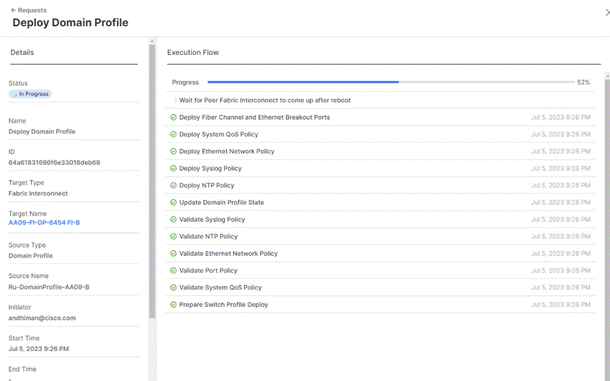
Task: Click In Progress status spinner icon
Action: (15, 94)
